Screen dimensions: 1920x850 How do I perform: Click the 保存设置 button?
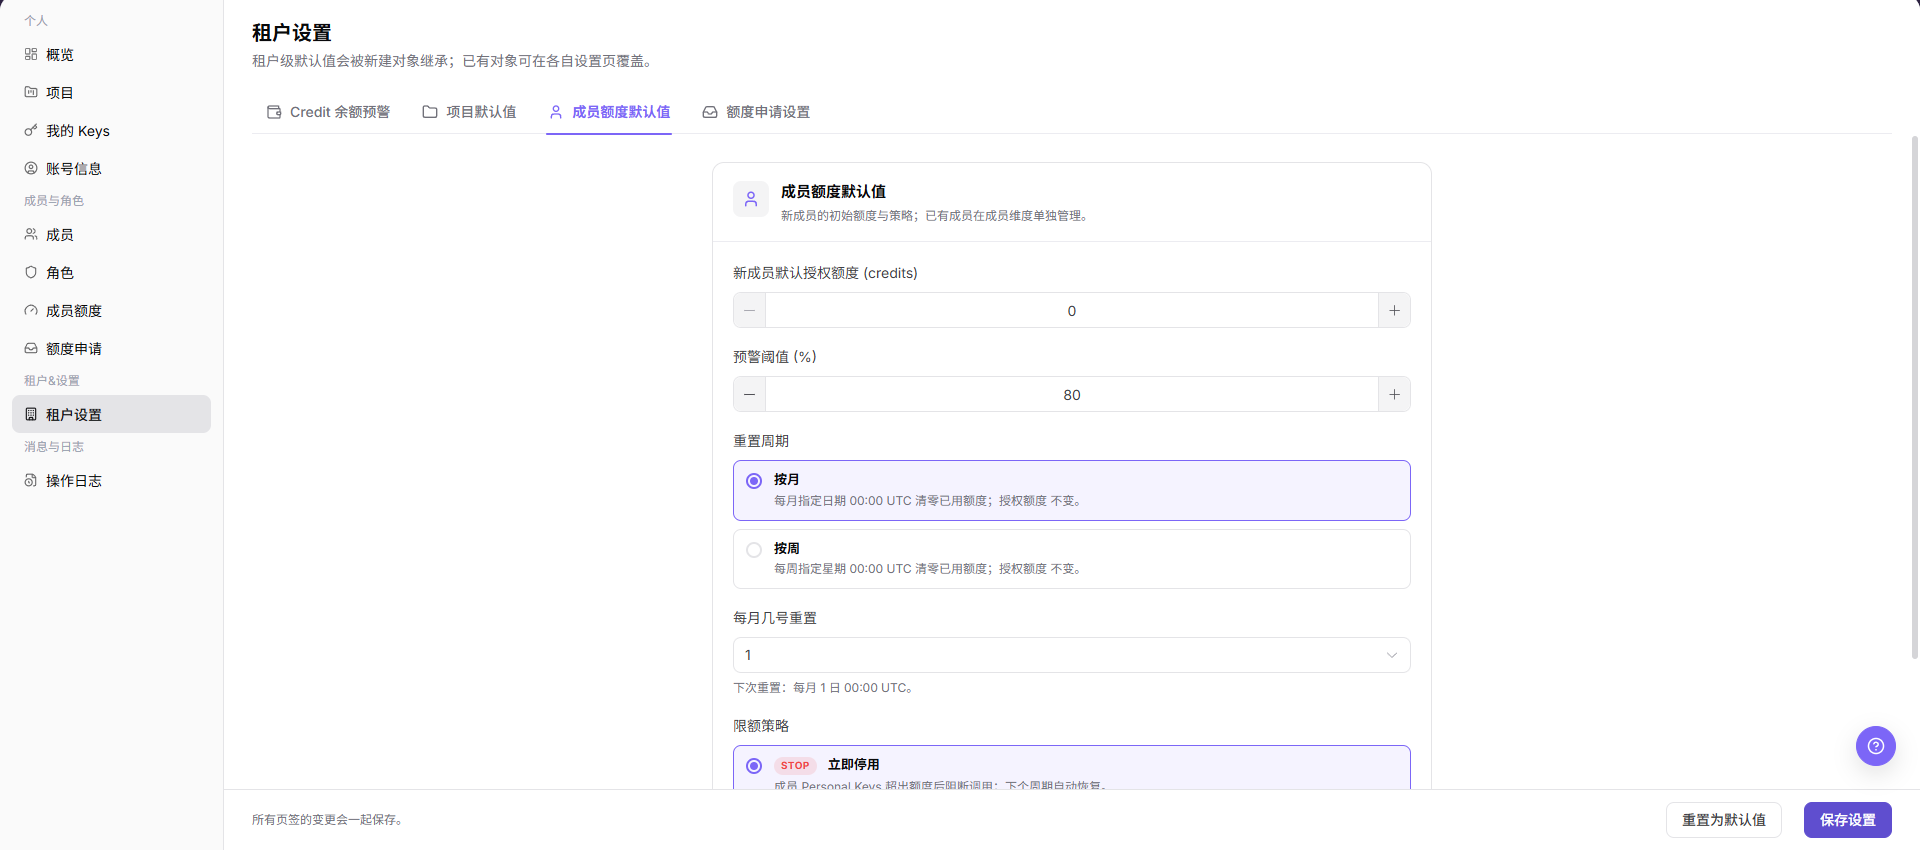point(1847,820)
